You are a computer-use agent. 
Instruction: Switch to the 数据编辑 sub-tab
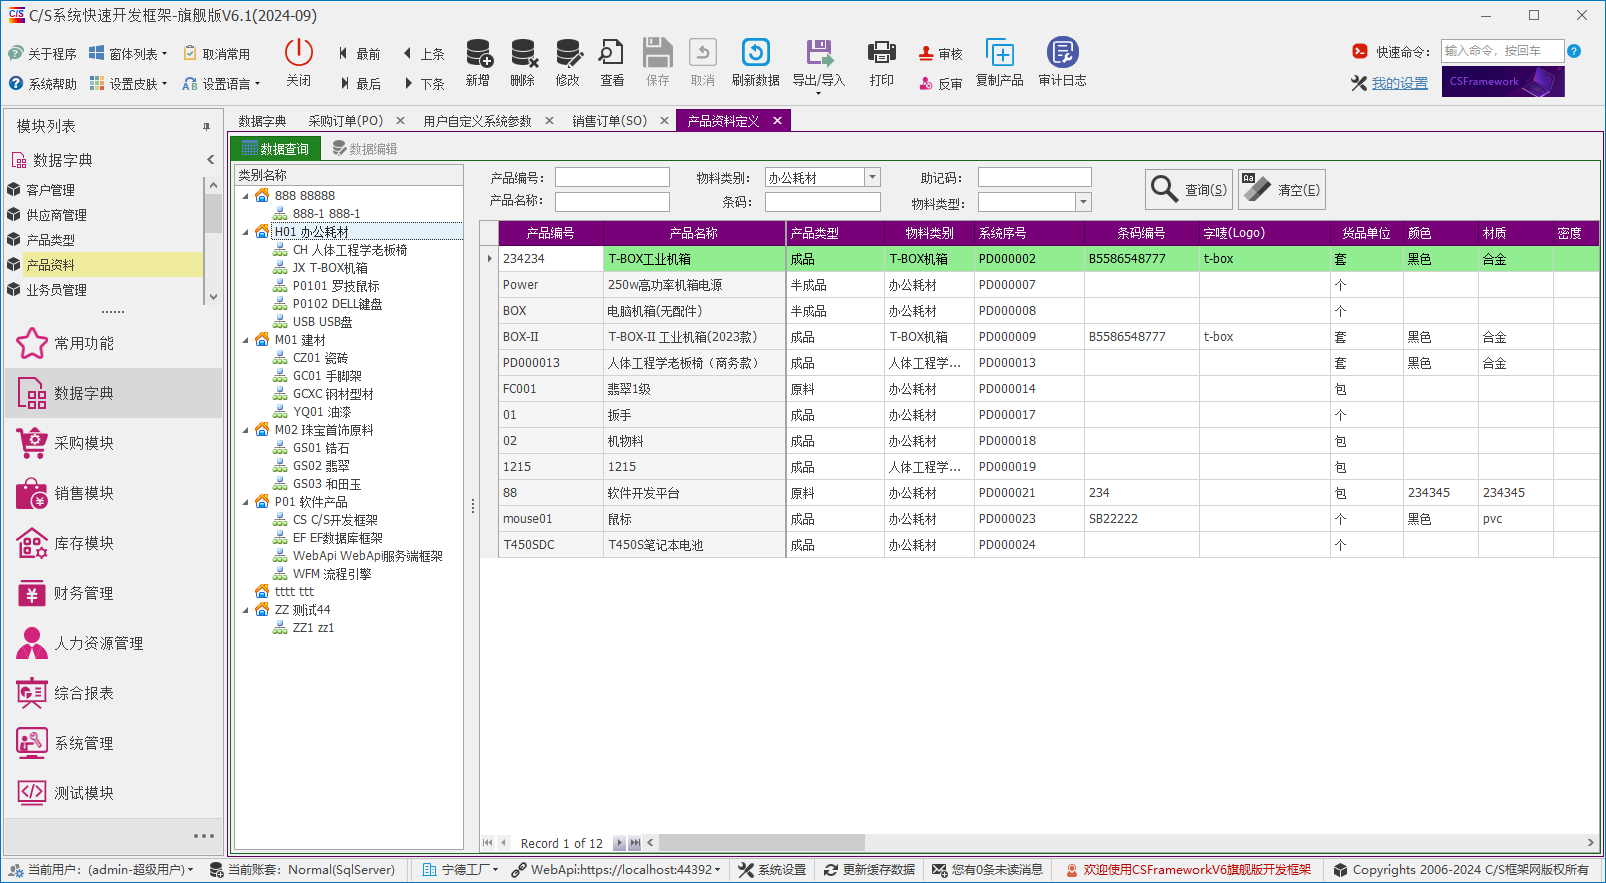(x=365, y=149)
